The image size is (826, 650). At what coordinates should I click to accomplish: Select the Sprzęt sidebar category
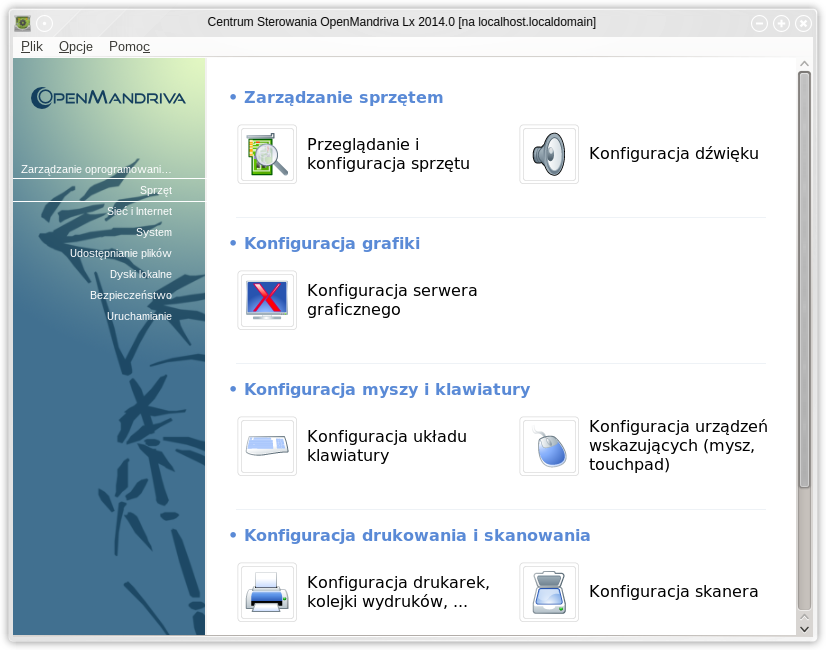109,190
